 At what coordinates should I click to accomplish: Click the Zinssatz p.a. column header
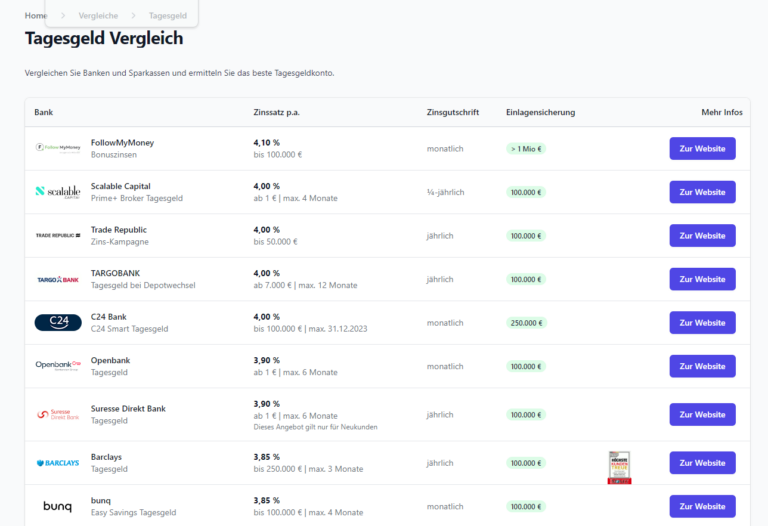point(277,112)
